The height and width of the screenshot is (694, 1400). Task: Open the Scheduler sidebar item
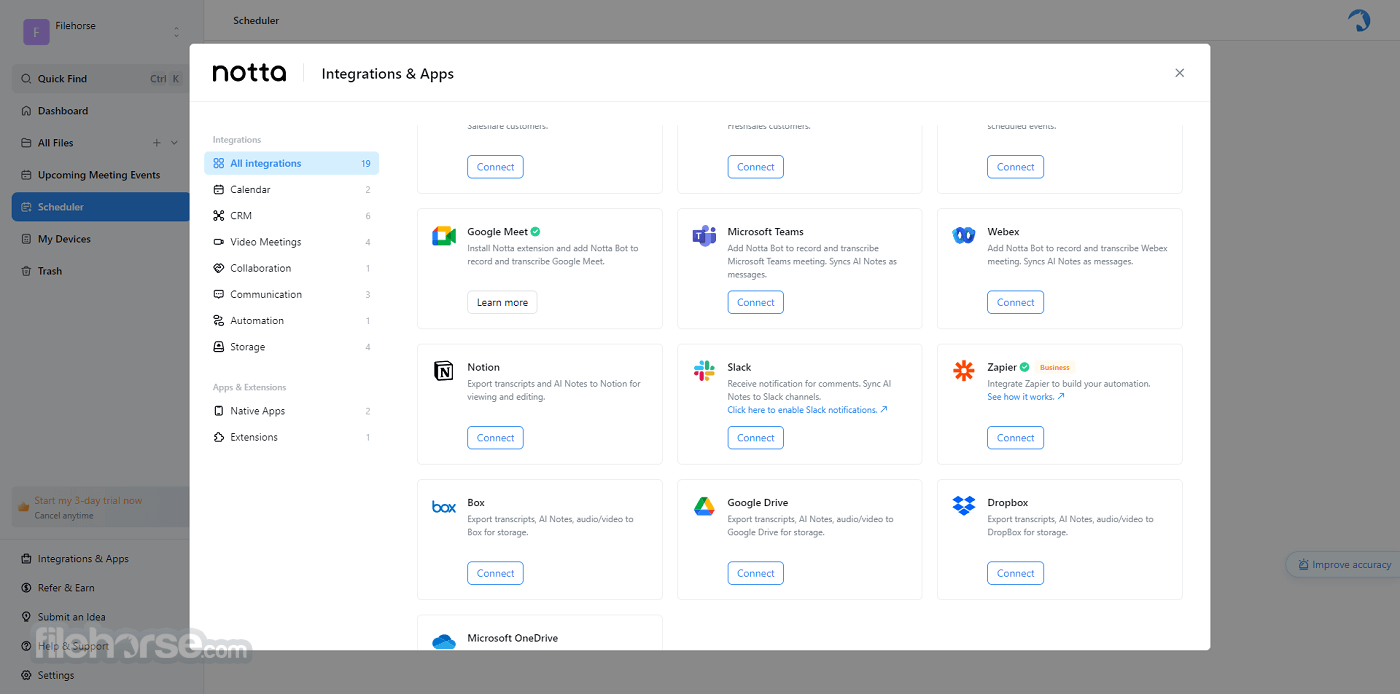pos(100,207)
